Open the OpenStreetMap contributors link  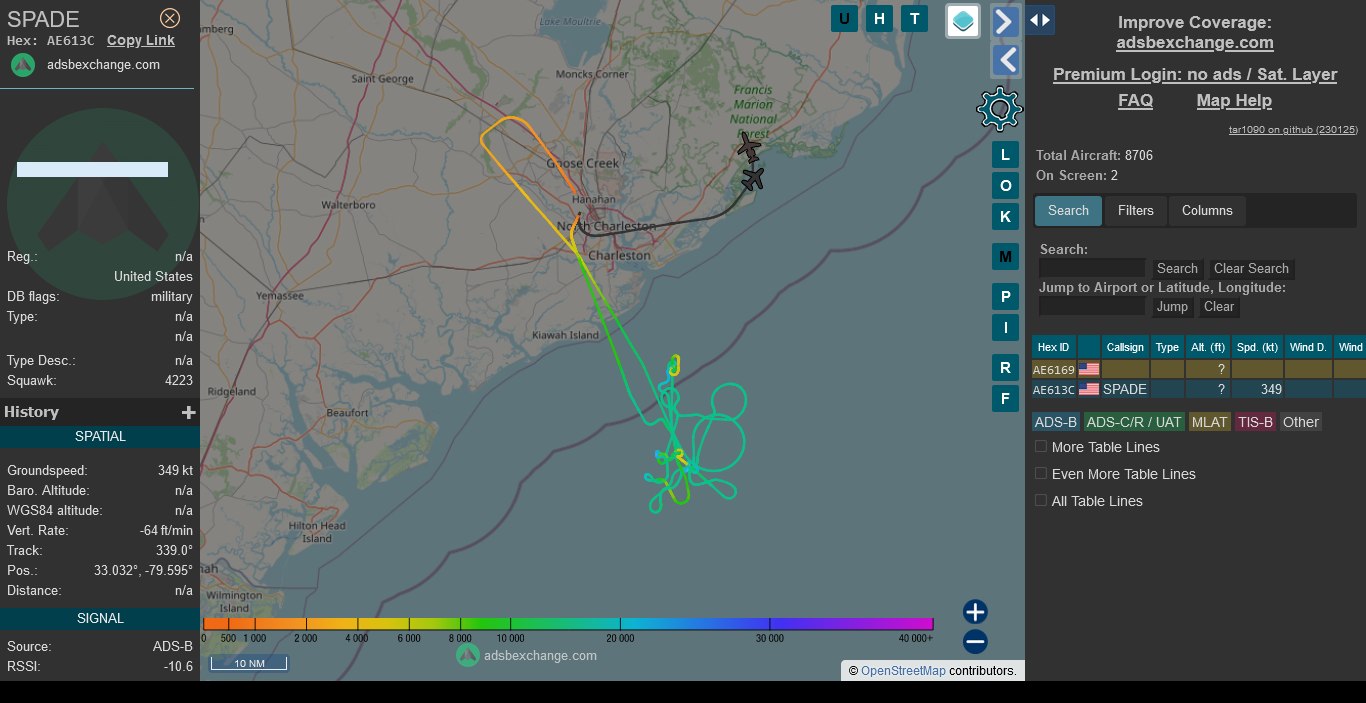[x=903, y=671]
